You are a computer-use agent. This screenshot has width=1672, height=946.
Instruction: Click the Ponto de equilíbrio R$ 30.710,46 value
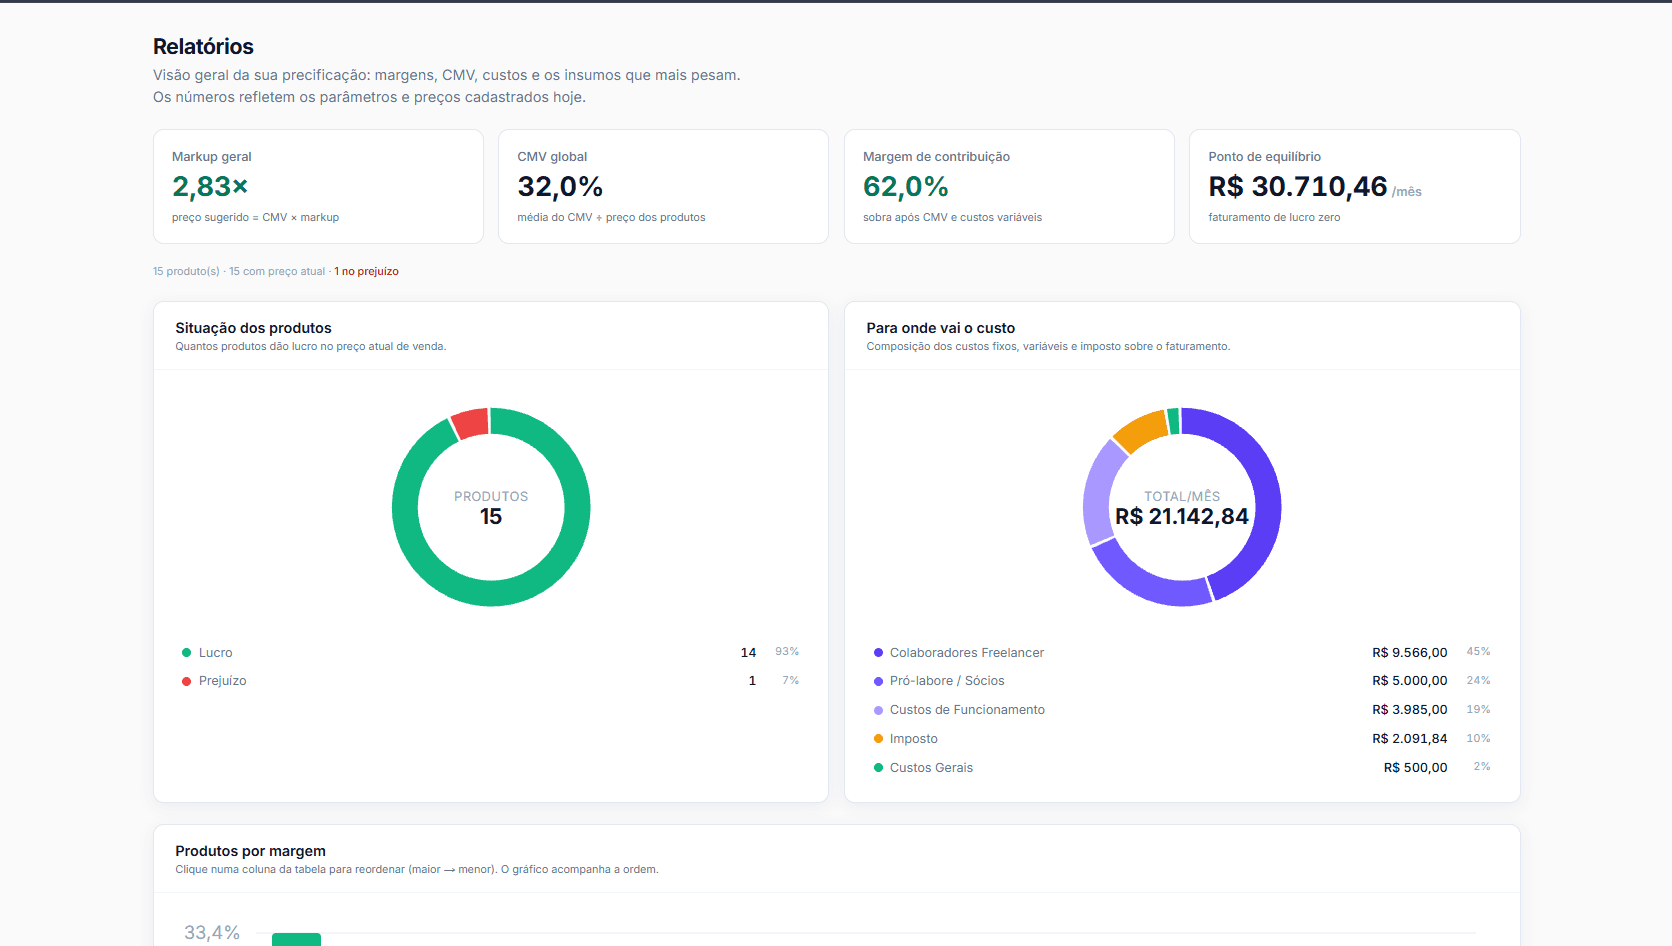1298,187
